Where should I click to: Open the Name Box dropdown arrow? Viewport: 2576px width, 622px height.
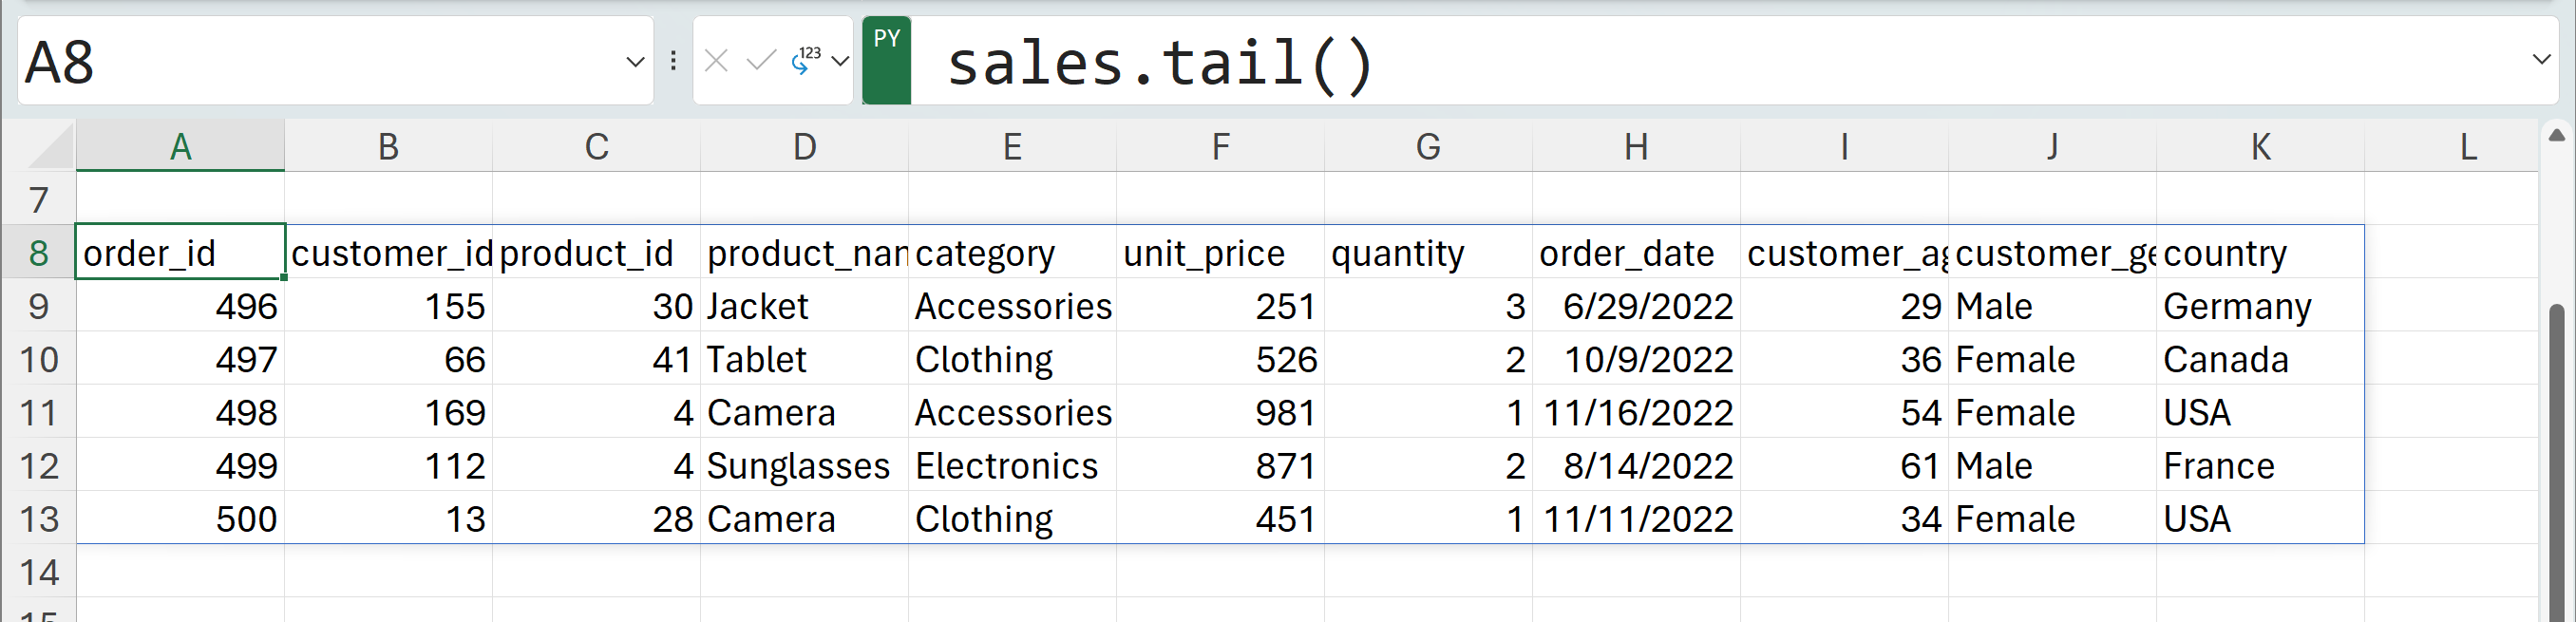click(634, 62)
